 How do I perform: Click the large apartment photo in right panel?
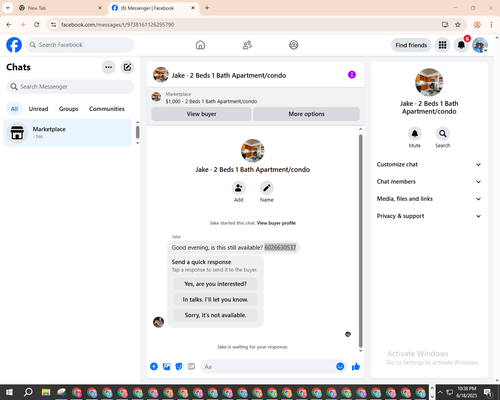pos(429,82)
